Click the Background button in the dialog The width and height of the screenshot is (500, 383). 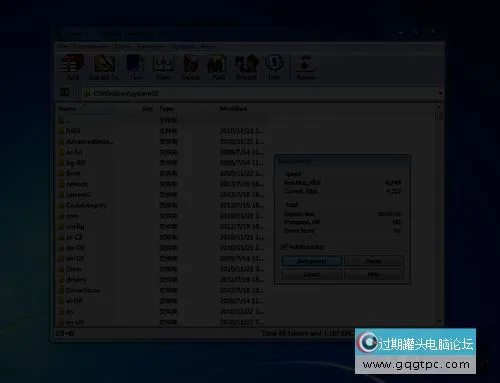coord(312,261)
